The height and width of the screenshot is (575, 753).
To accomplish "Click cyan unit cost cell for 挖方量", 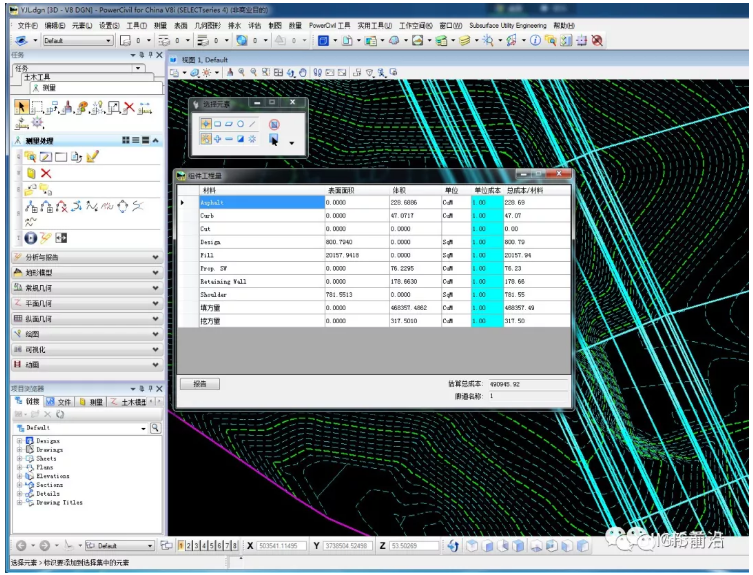I will click(x=487, y=320).
